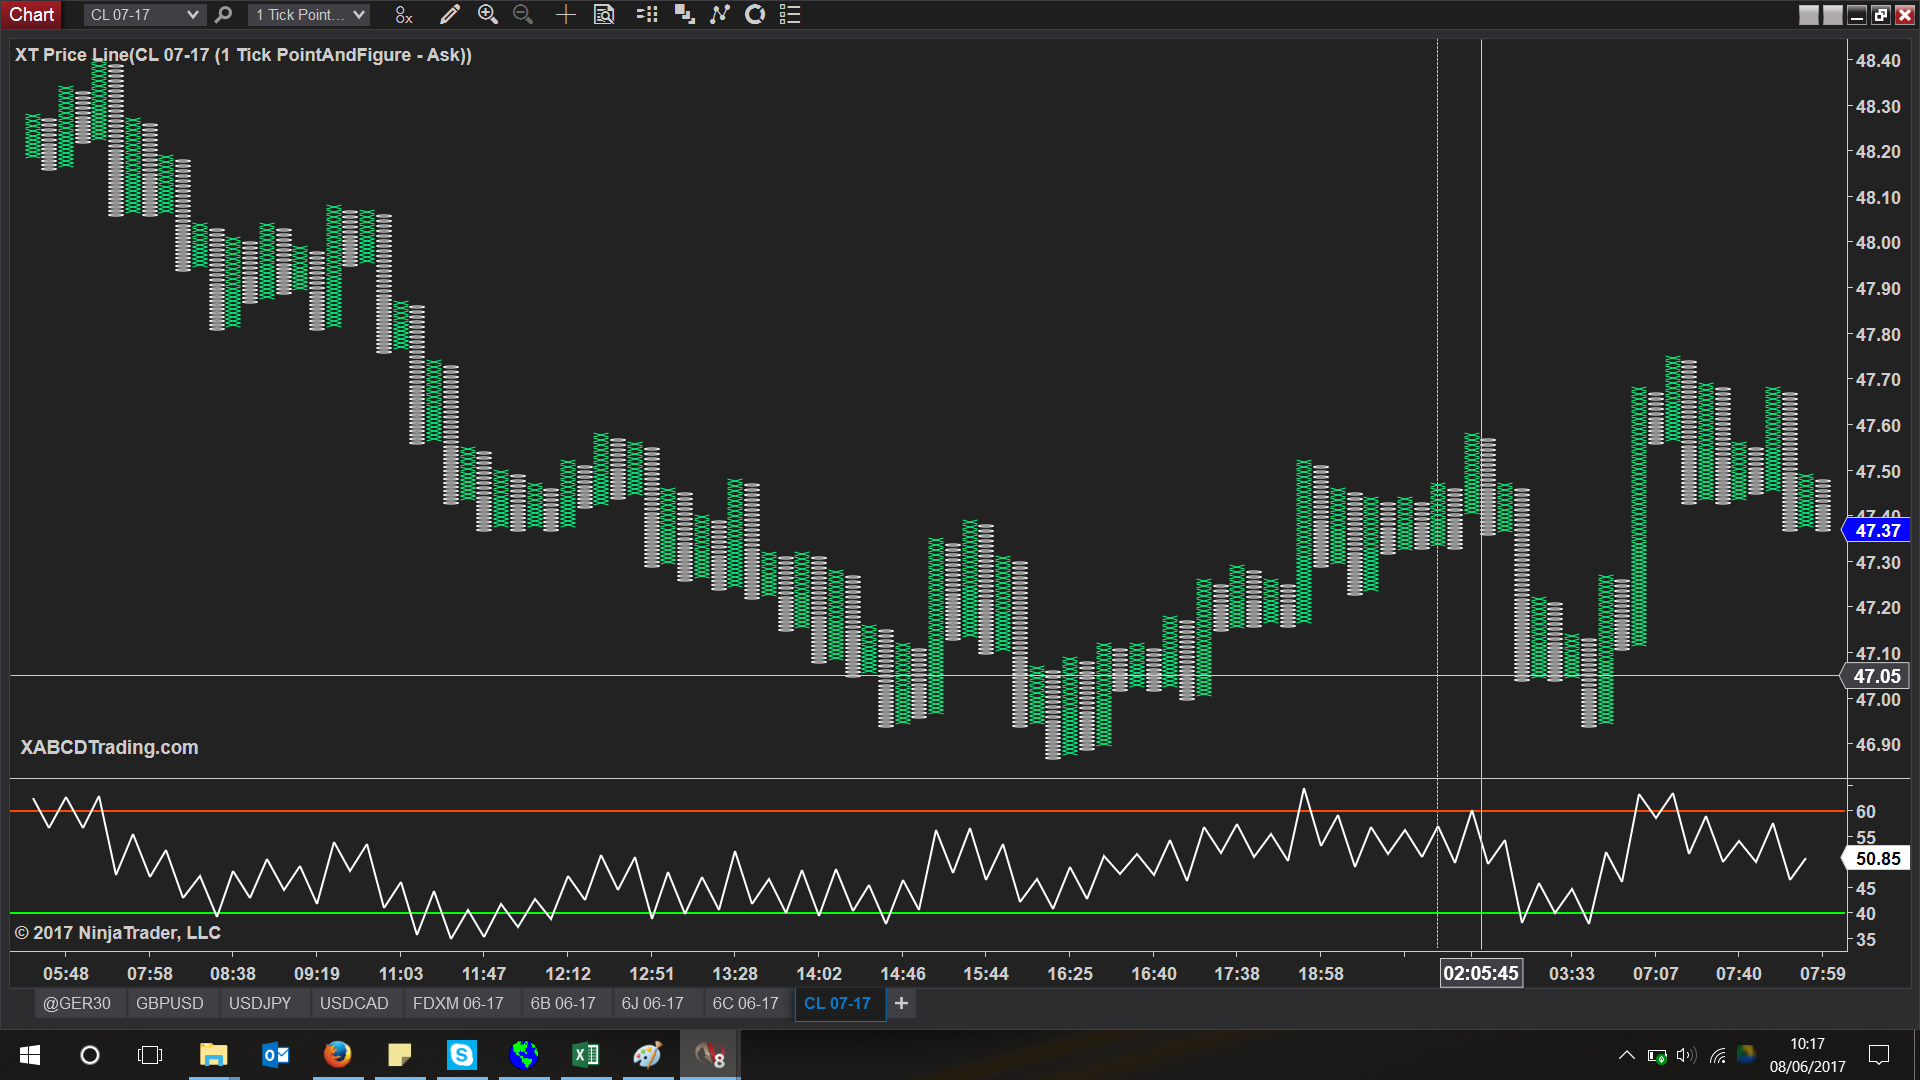Click the red Chart title button
The image size is (1920, 1080).
pyautogui.click(x=32, y=15)
